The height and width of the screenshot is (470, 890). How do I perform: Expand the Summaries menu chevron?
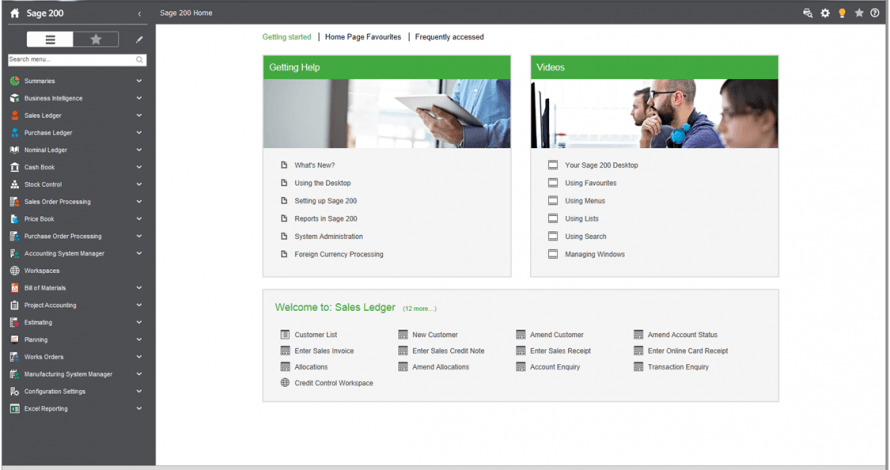139,81
